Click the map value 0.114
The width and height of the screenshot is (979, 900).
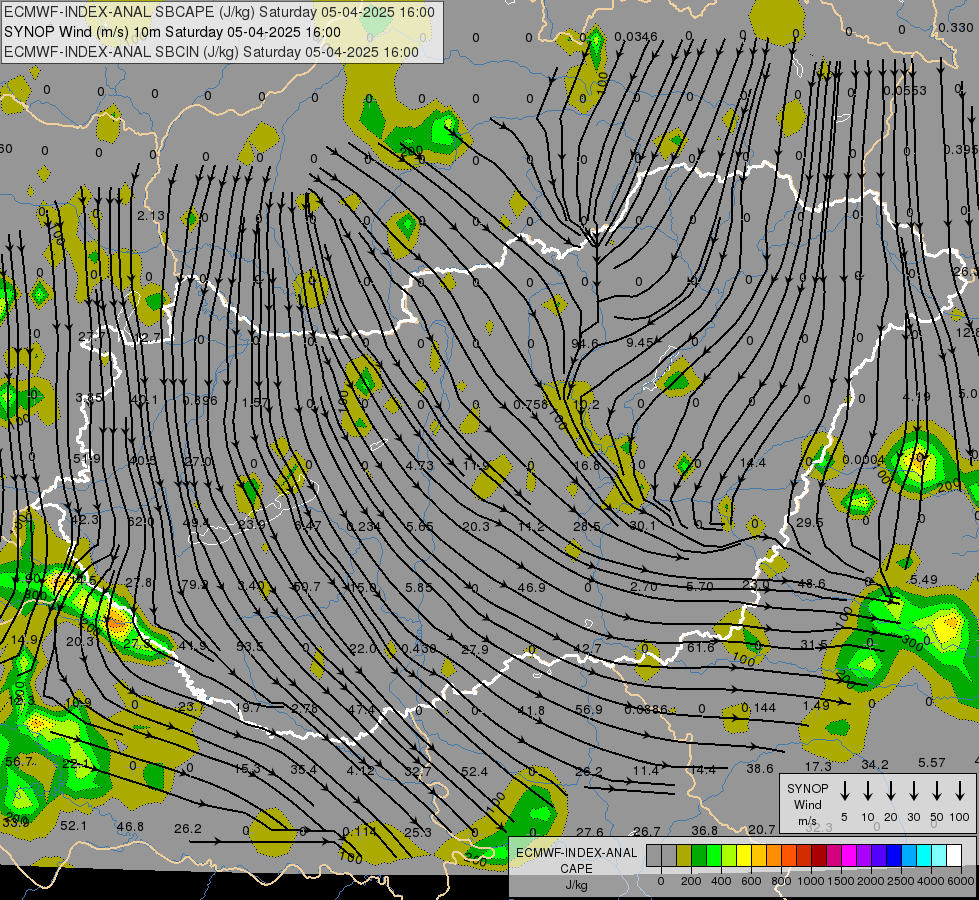click(x=360, y=831)
